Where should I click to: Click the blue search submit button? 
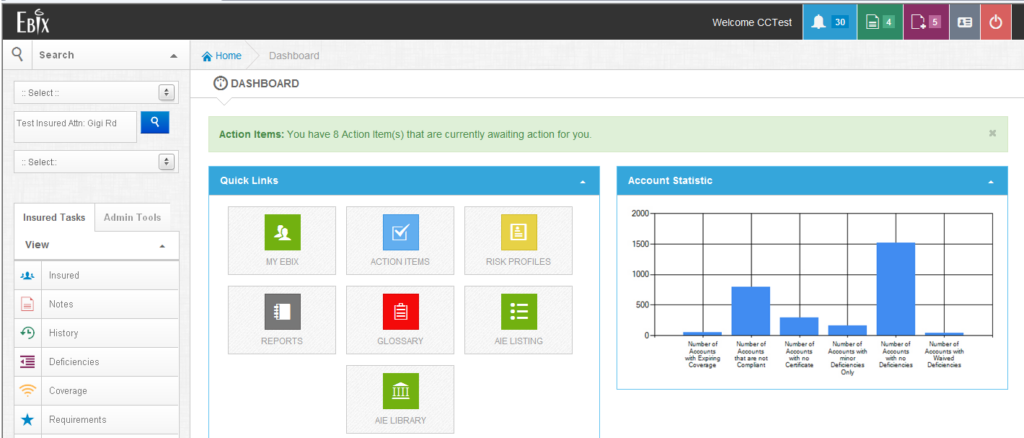[155, 121]
